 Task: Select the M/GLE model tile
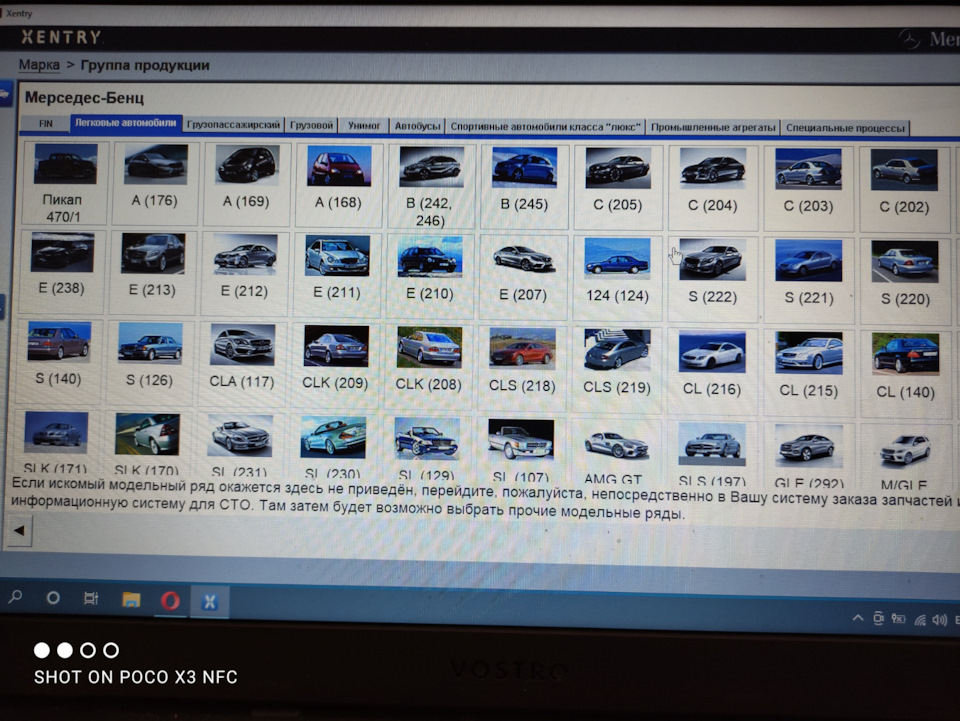click(906, 457)
